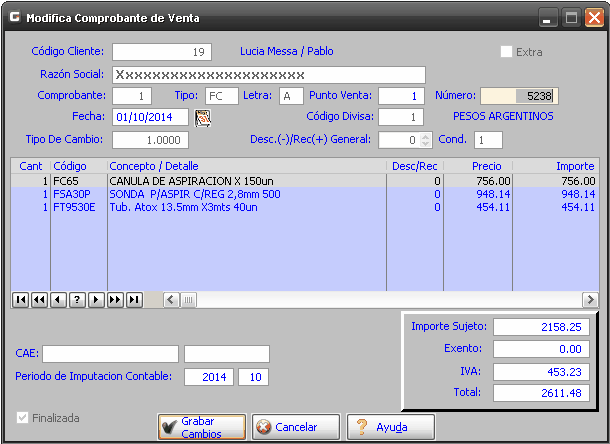Toggle the Extra checkbox
The height and width of the screenshot is (444, 610).
[x=506, y=52]
